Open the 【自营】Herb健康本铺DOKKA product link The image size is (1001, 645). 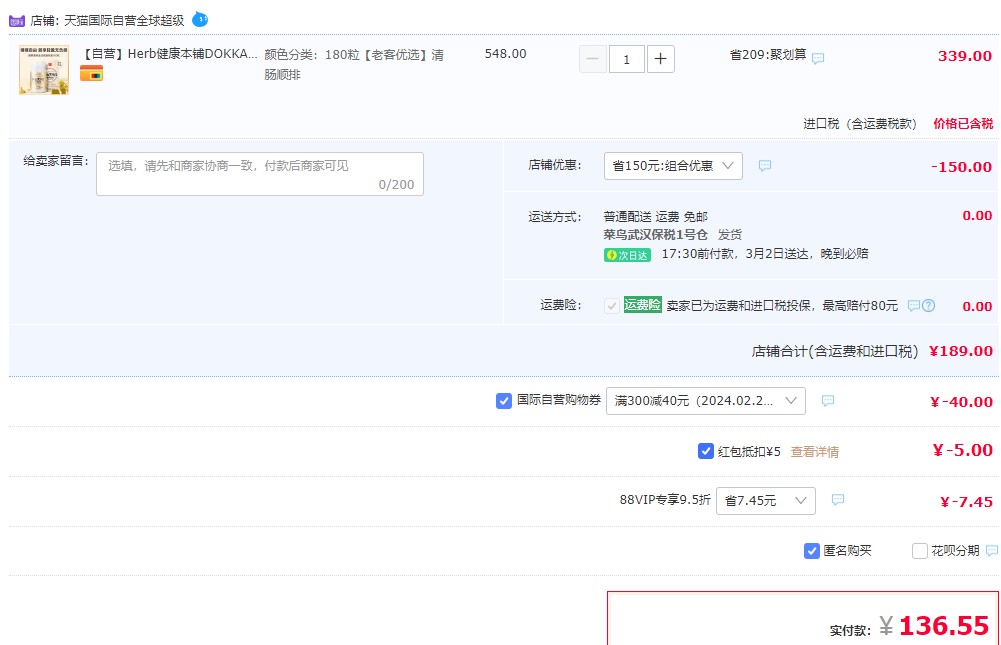pyautogui.click(x=169, y=54)
